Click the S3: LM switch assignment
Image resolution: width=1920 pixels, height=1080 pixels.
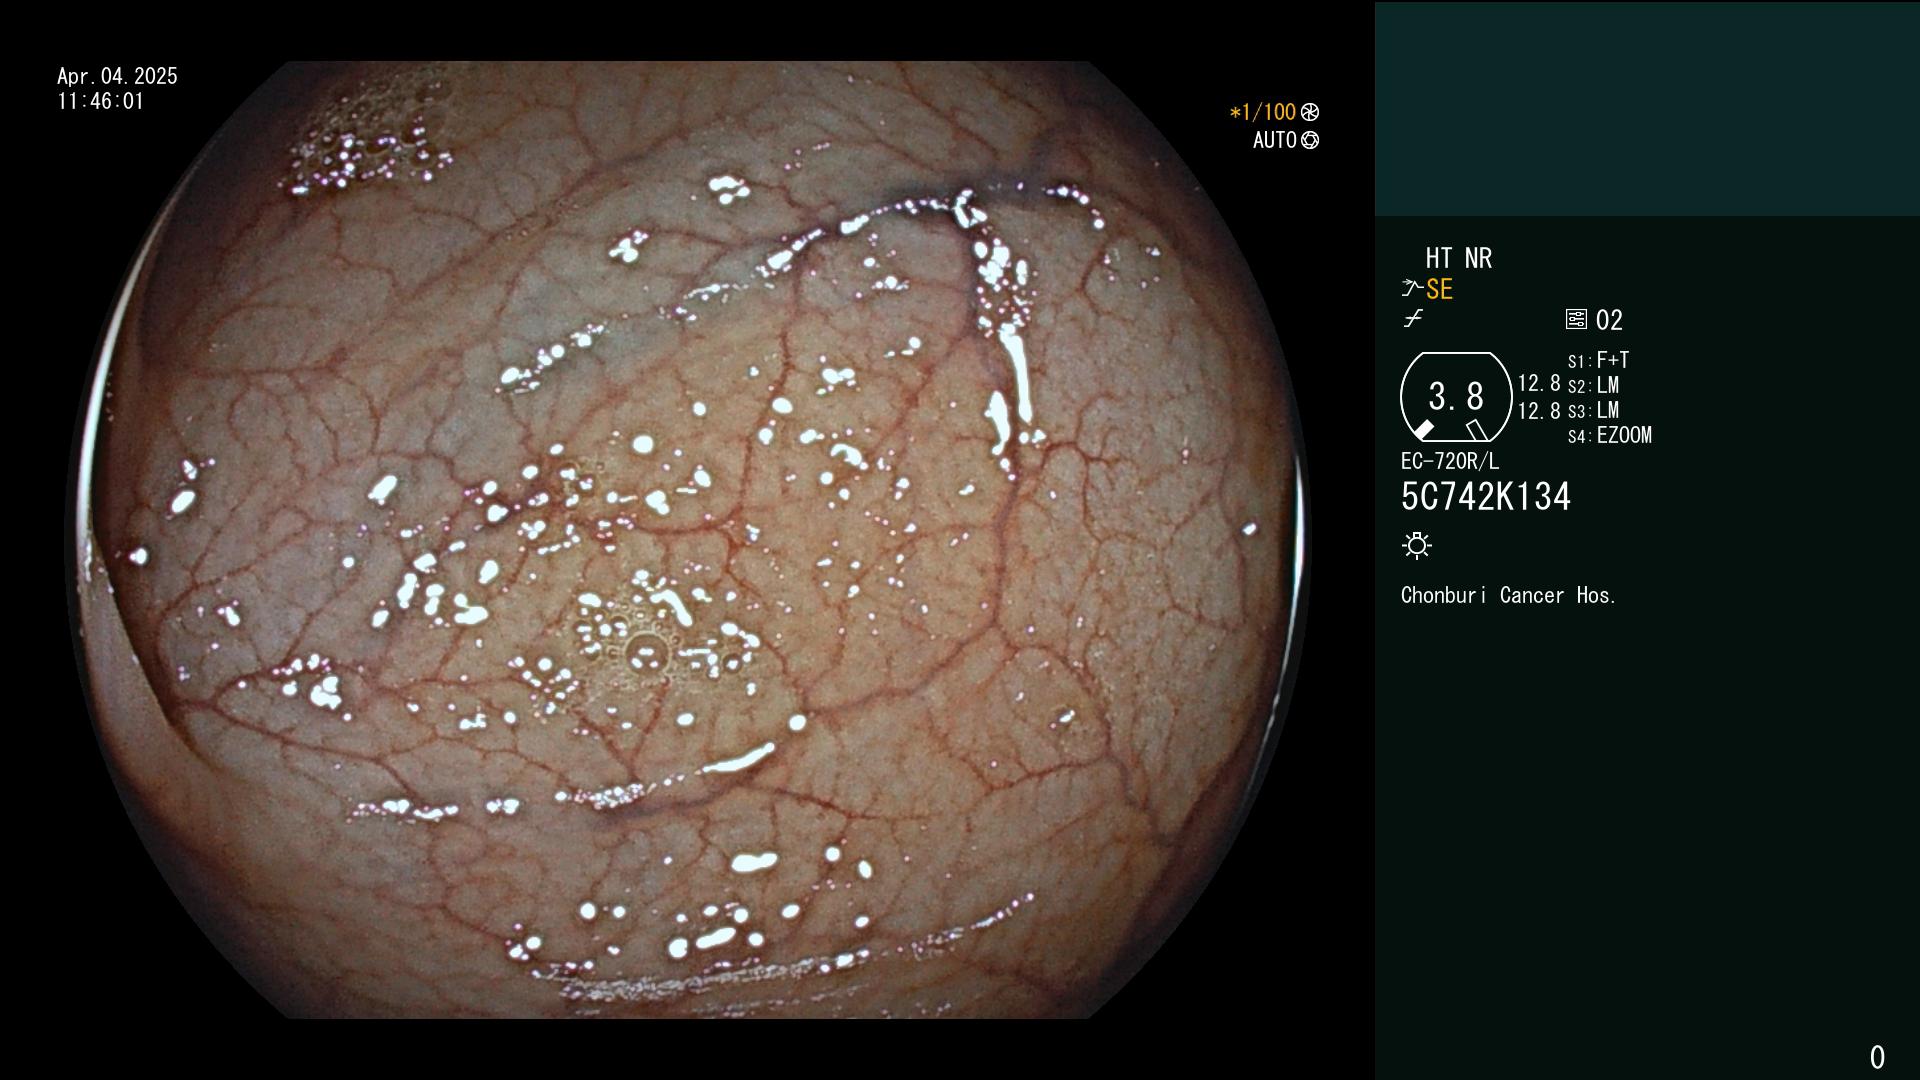[1593, 410]
